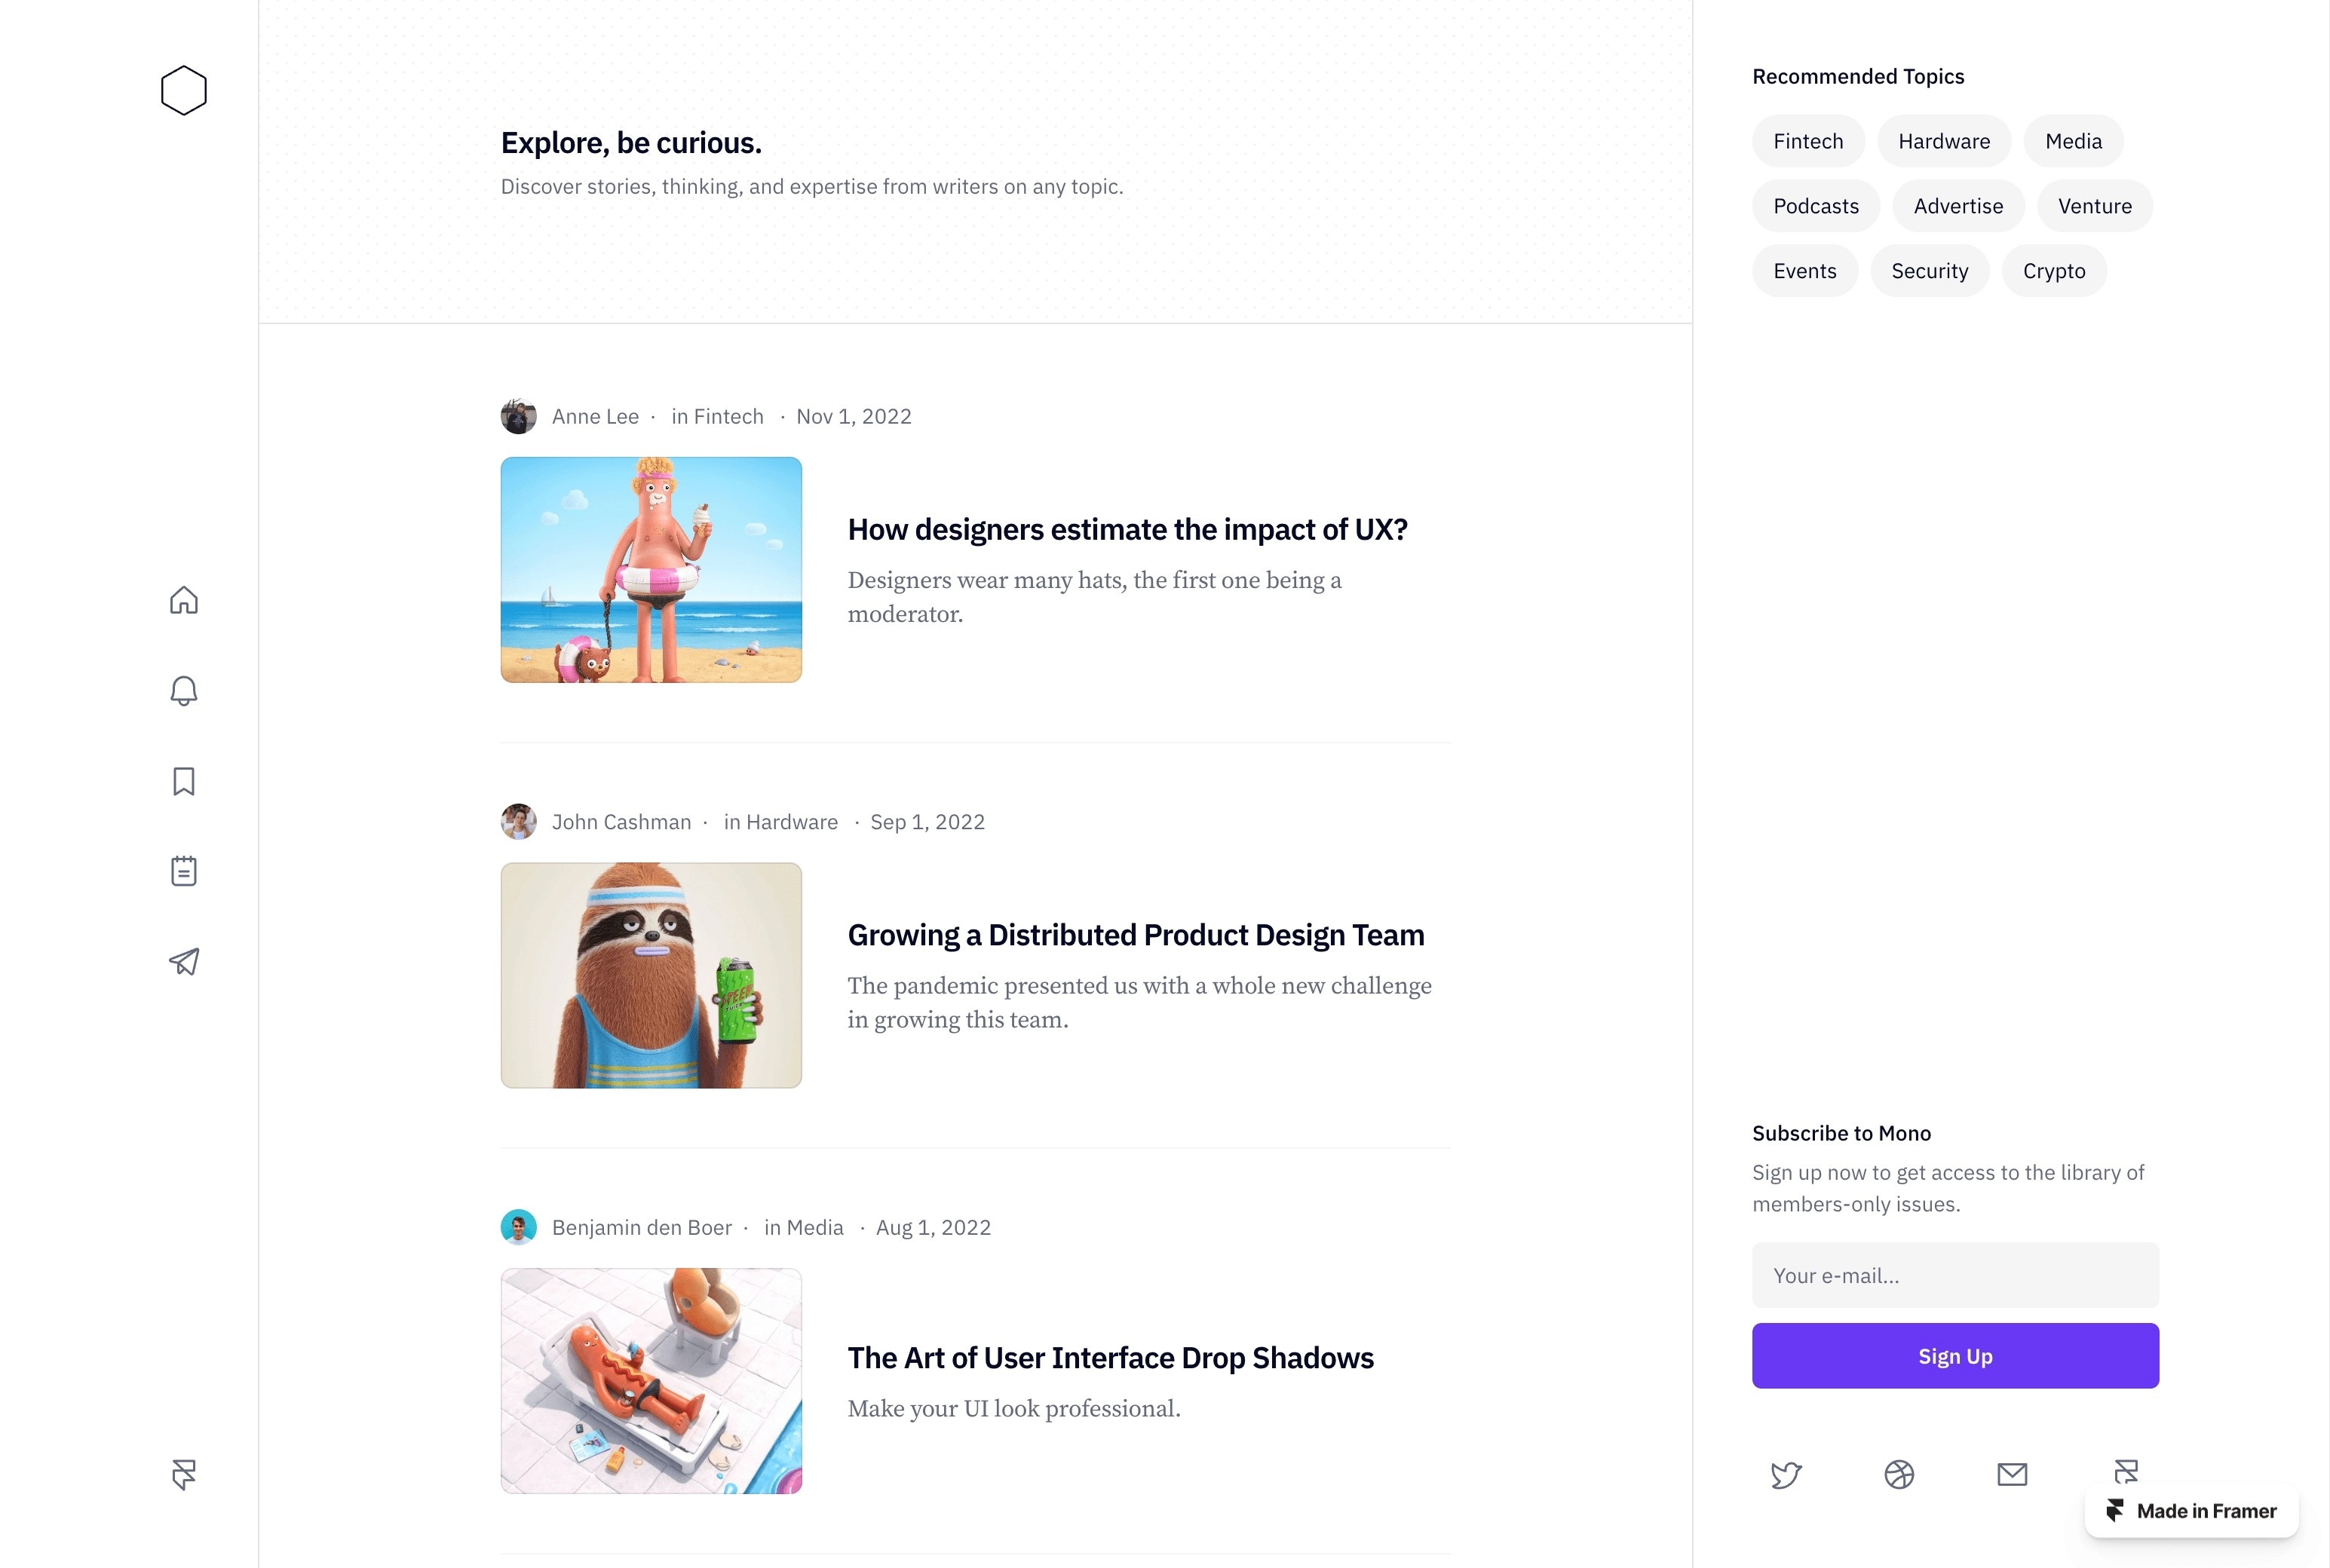Open the Tasks or Schedule icon
Viewport: 2330px width, 1568px height.
click(x=184, y=870)
